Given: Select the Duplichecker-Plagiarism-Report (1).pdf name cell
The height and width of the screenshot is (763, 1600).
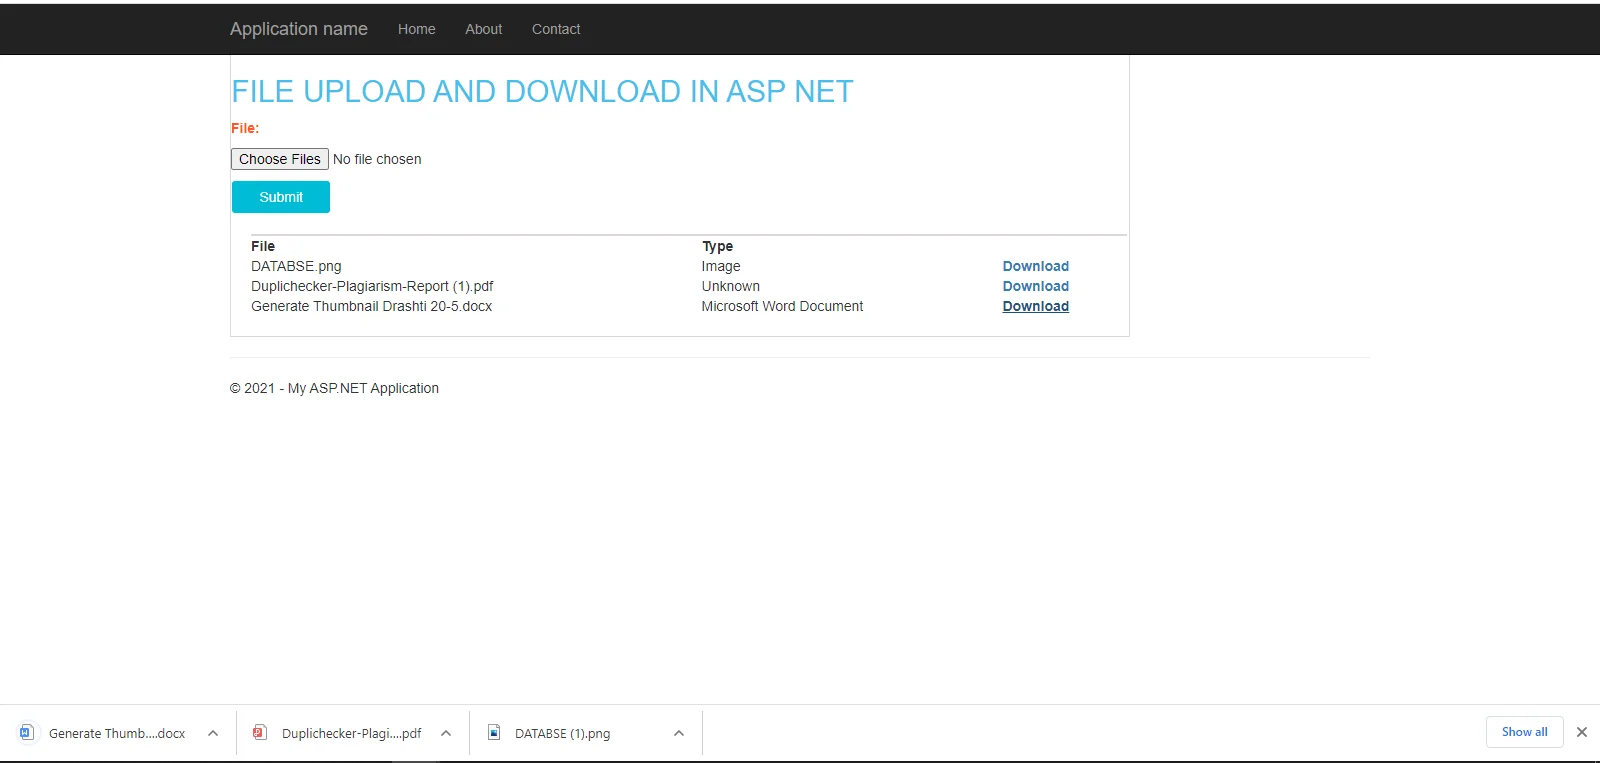Looking at the screenshot, I should coord(372,286).
